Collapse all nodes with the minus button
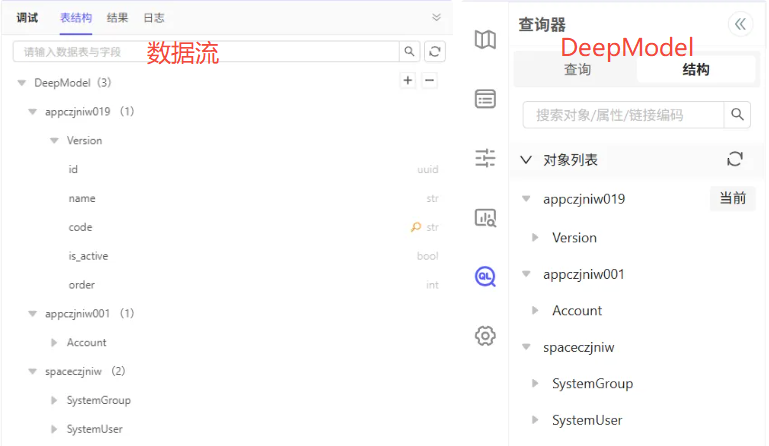 429,80
